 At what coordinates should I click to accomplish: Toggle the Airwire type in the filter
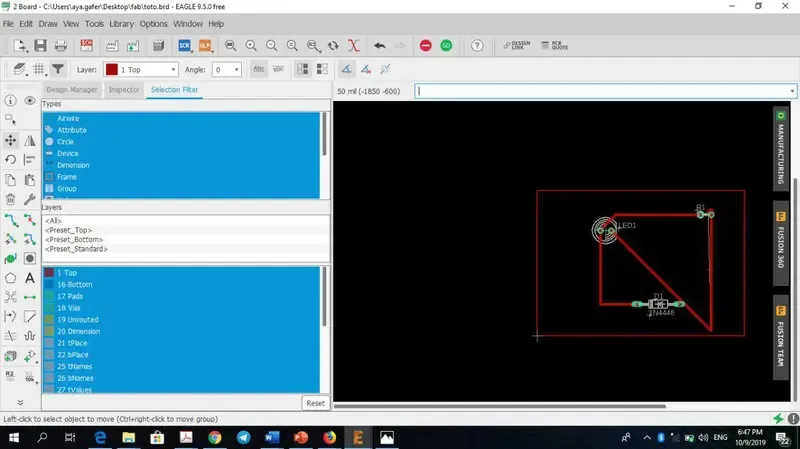tap(68, 118)
